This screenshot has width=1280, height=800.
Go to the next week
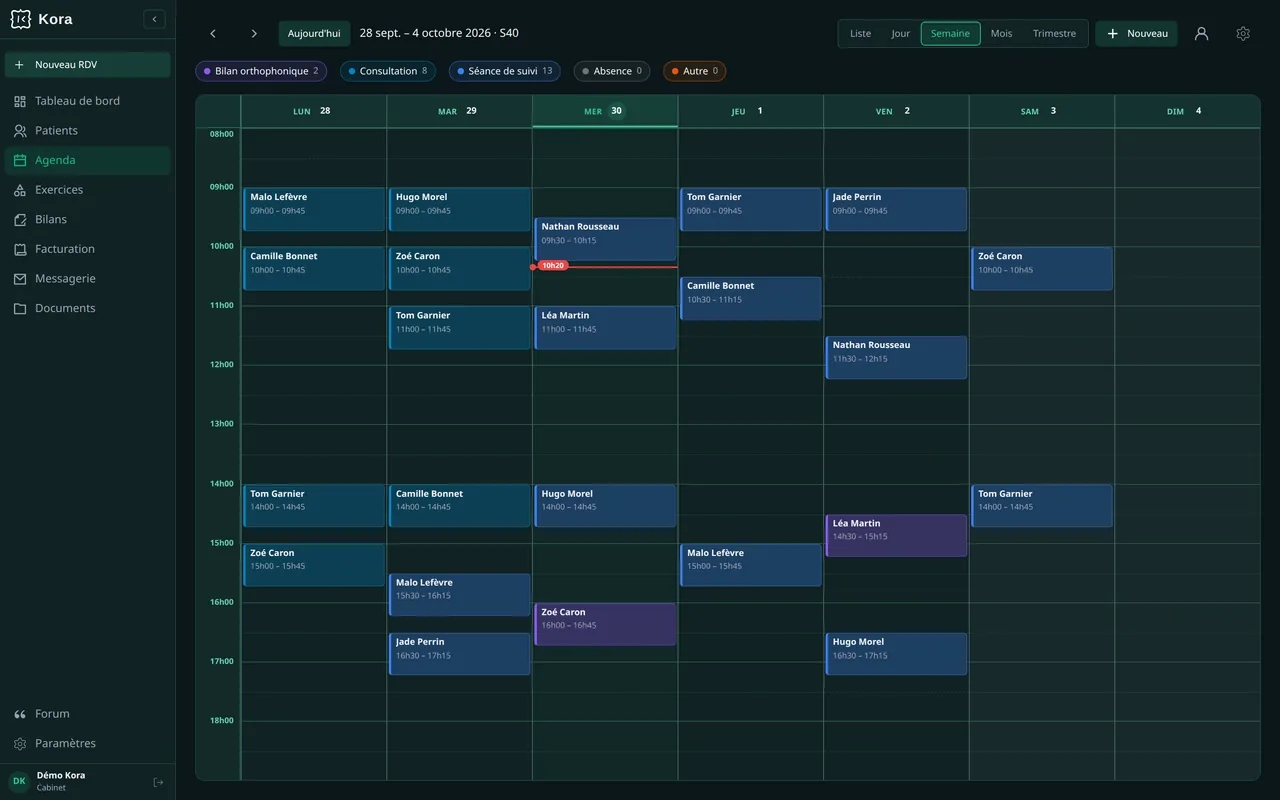coord(254,33)
